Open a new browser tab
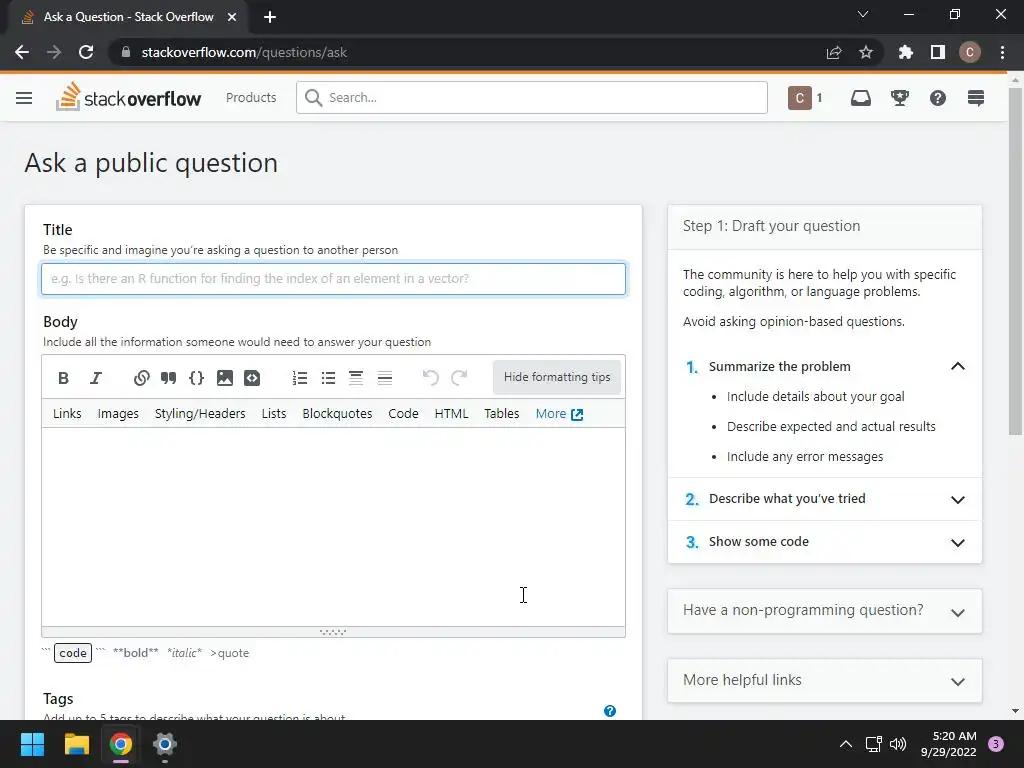Screen dimensions: 1024x768 click(270, 17)
